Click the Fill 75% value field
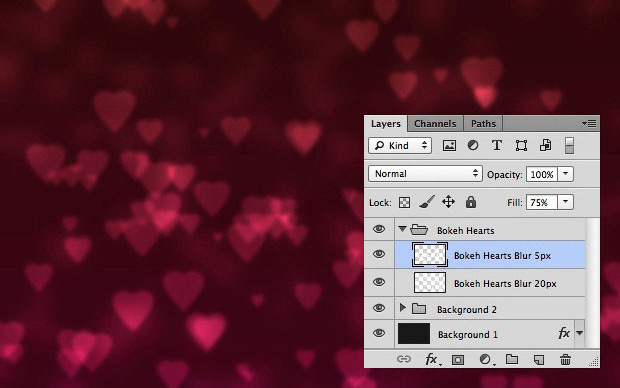The height and width of the screenshot is (388, 620). (542, 203)
